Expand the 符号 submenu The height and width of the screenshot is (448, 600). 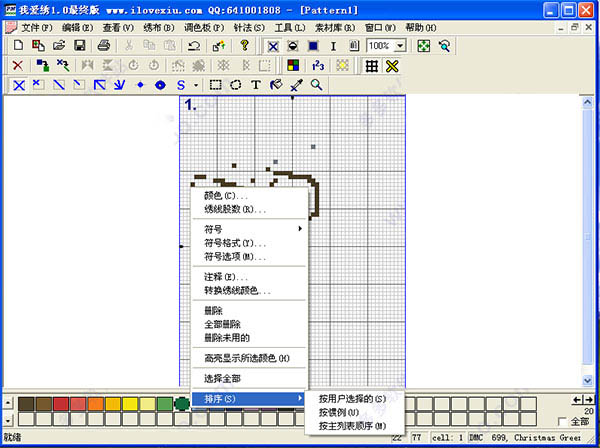pos(249,229)
